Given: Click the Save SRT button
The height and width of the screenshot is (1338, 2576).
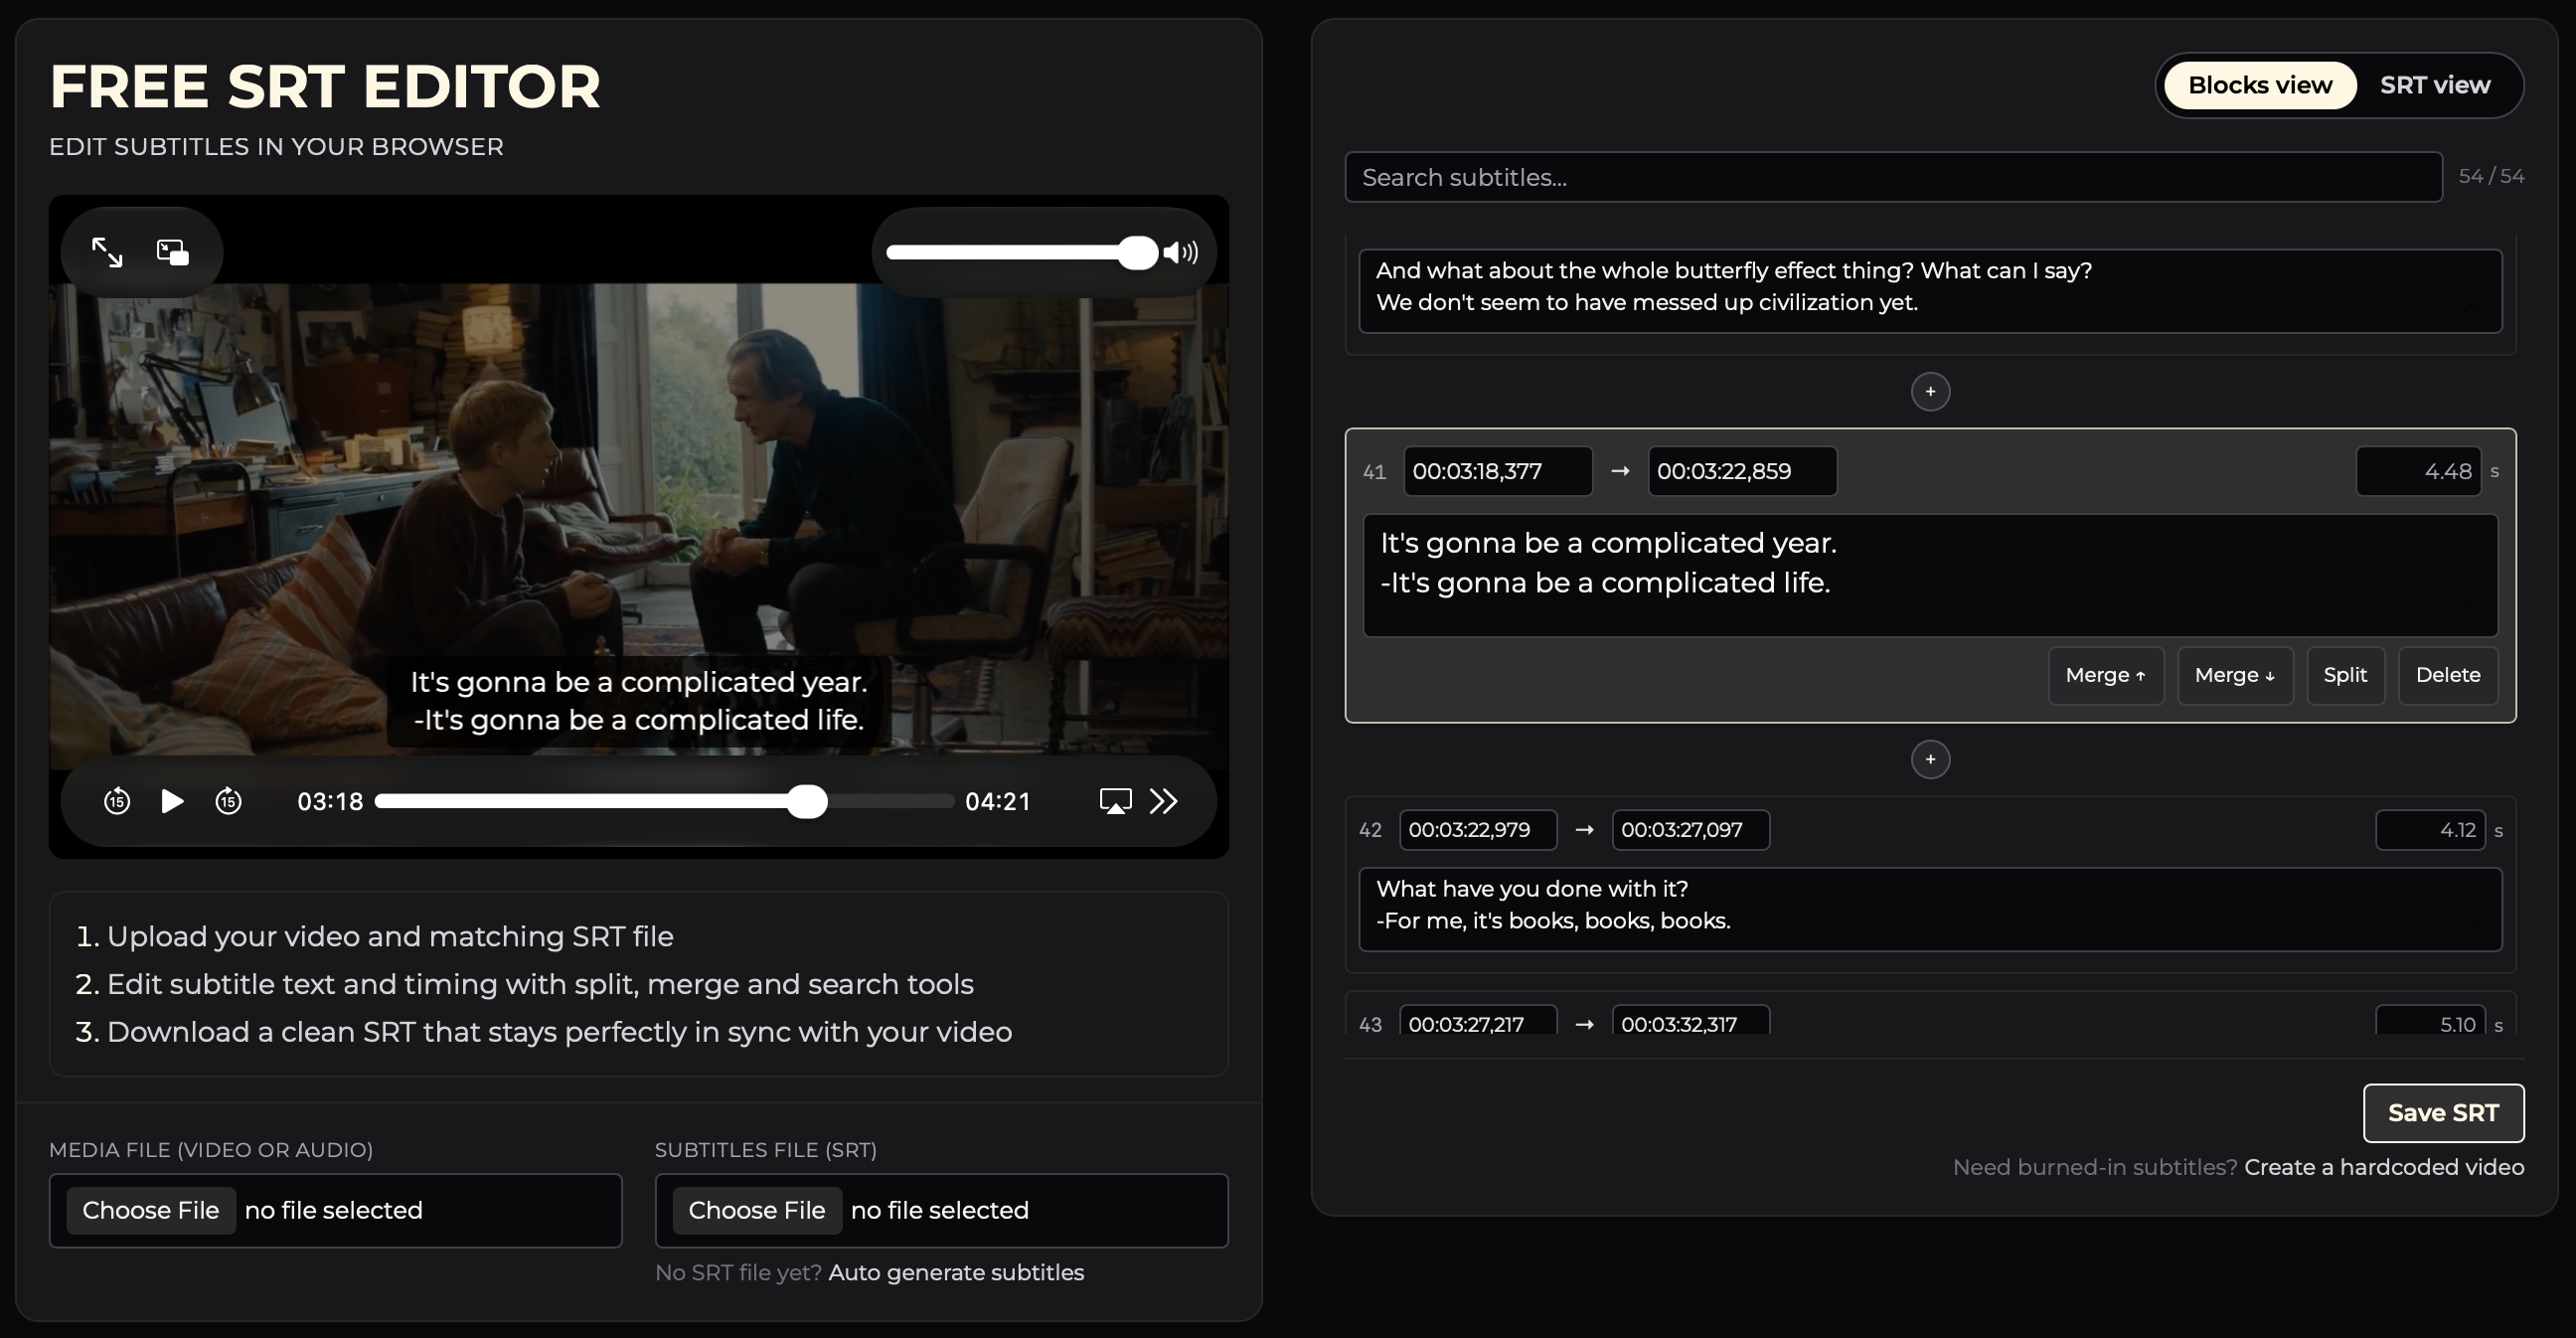Looking at the screenshot, I should point(2442,1113).
